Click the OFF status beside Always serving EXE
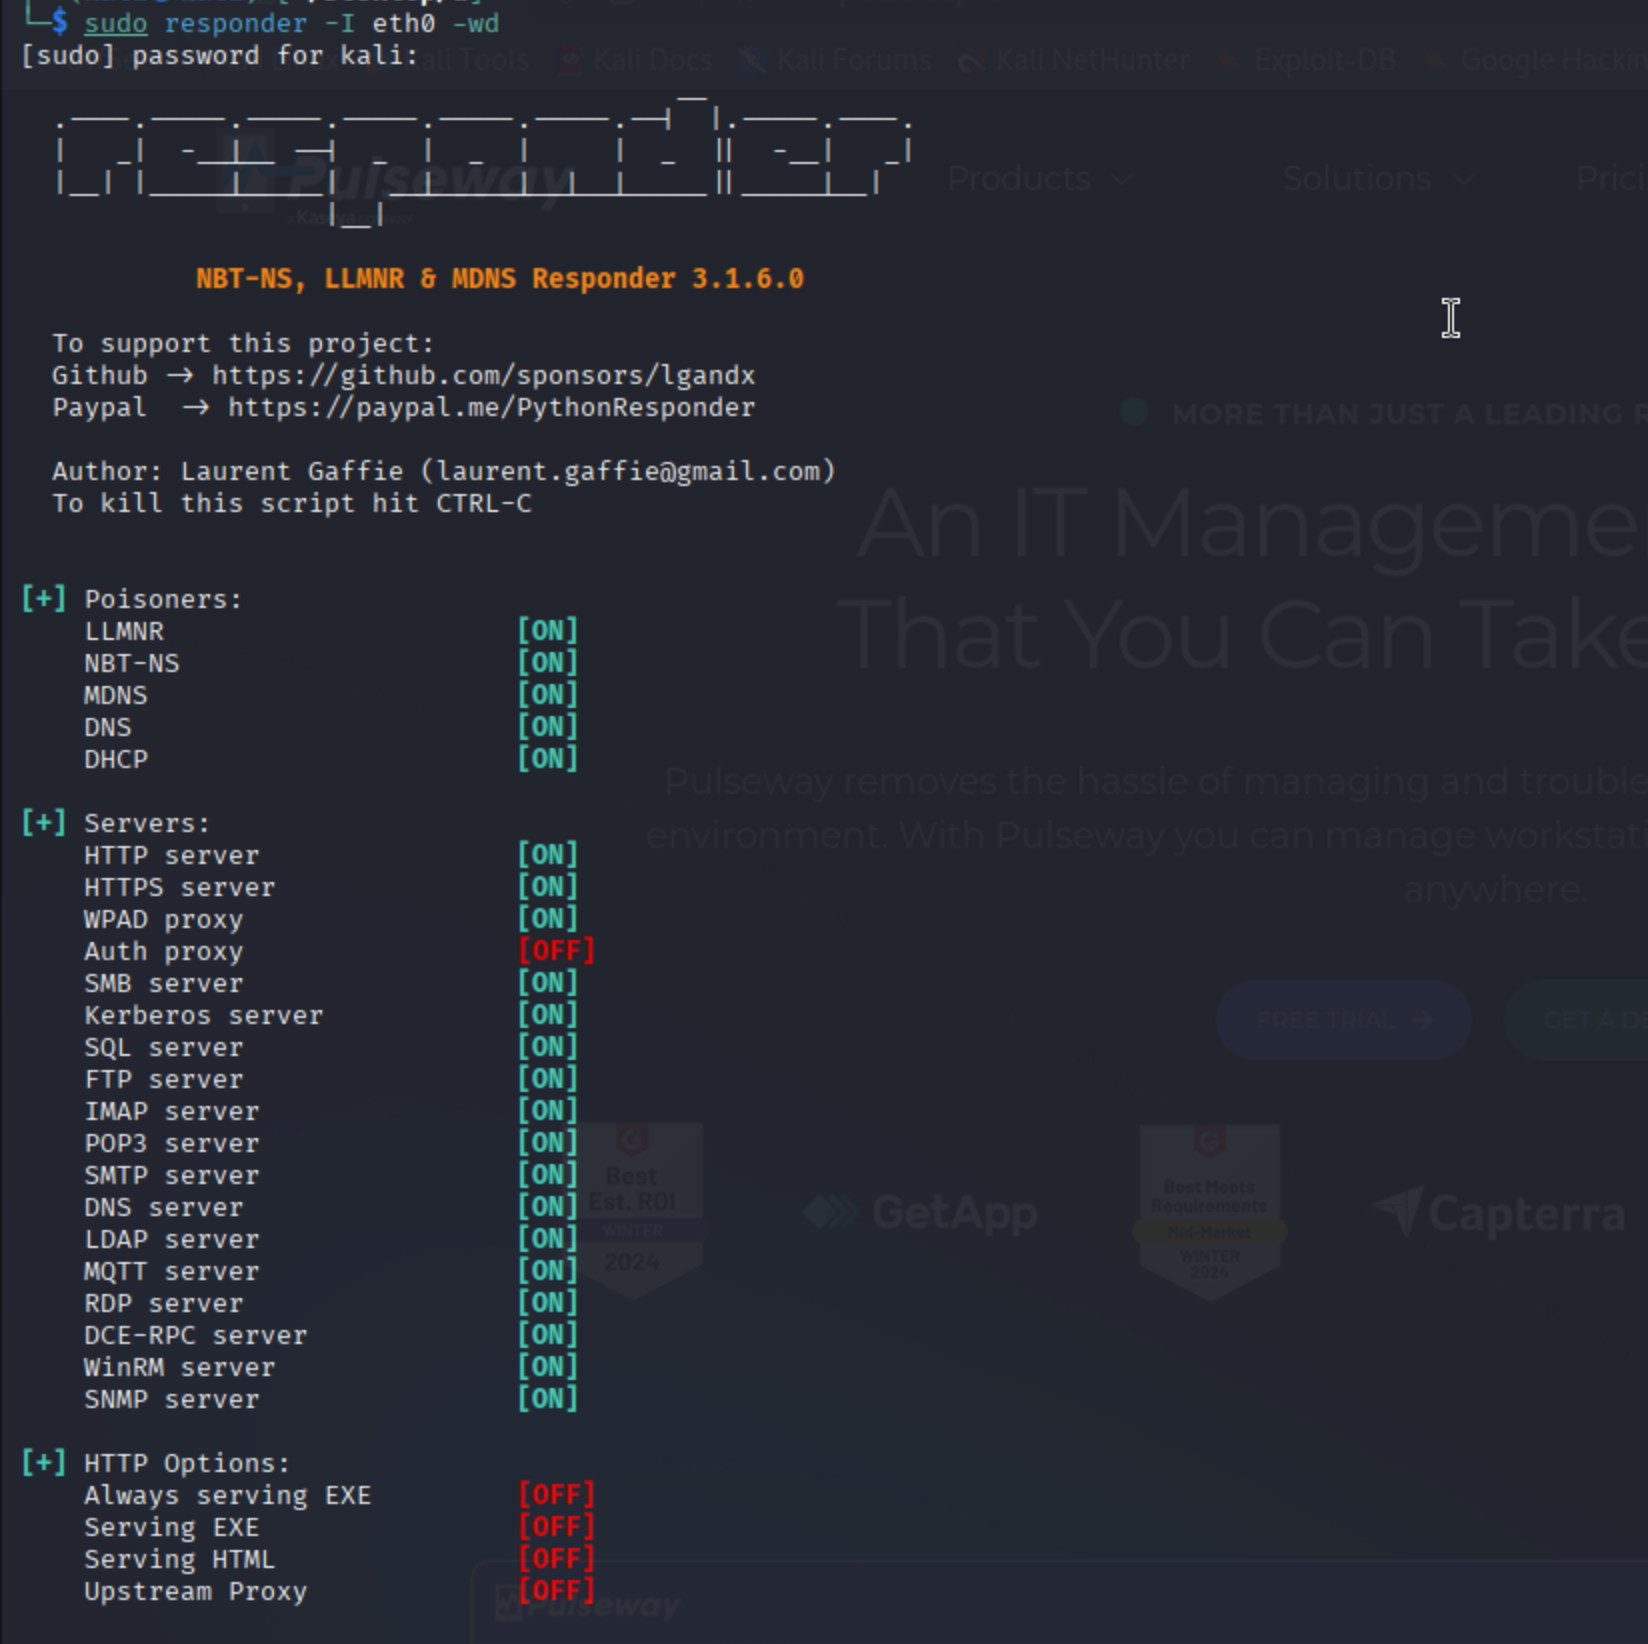The height and width of the screenshot is (1644, 1648). tap(556, 1495)
